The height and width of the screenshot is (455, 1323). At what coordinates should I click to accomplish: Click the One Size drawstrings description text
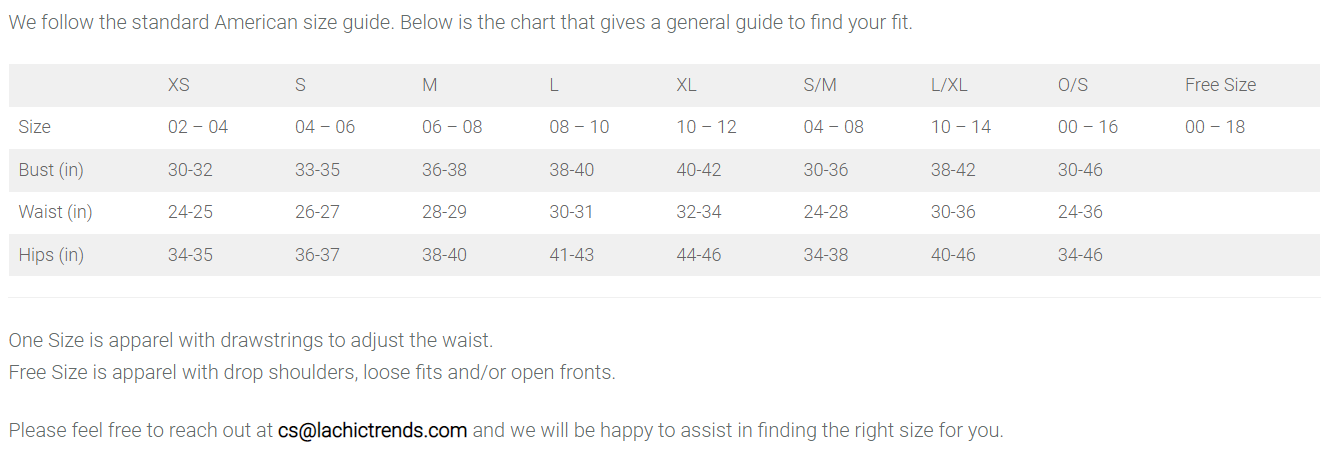pos(251,341)
